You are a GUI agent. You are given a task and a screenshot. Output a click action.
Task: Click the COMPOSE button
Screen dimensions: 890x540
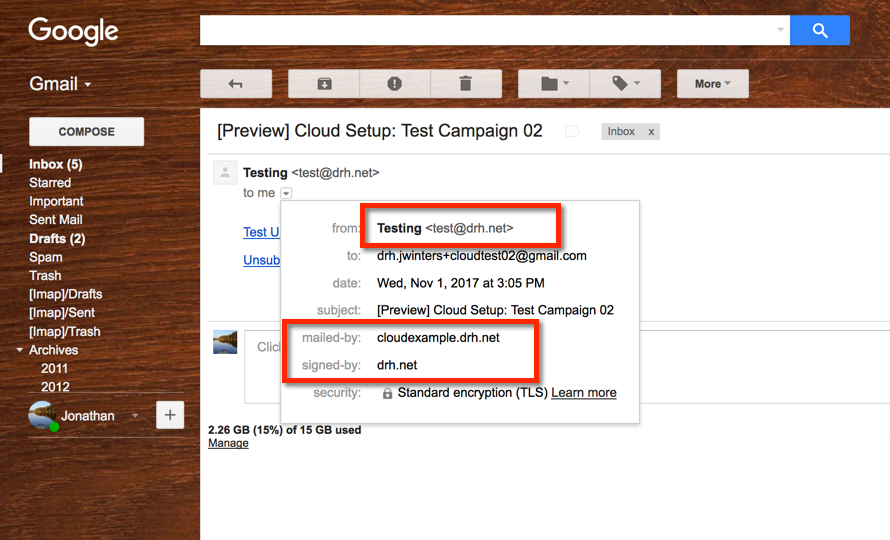point(86,132)
